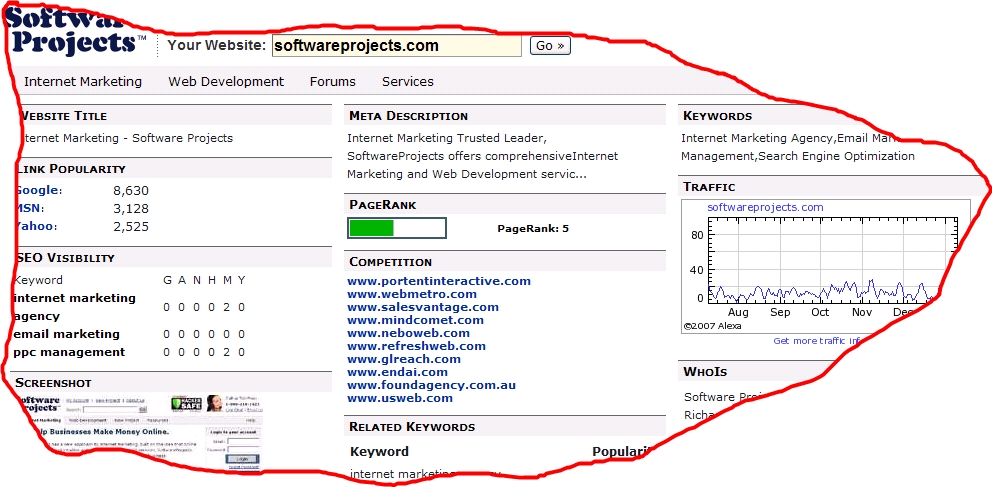This screenshot has height=487, width=992.
Task: Select the 'ppc management' keyword row
Action: tap(129, 352)
